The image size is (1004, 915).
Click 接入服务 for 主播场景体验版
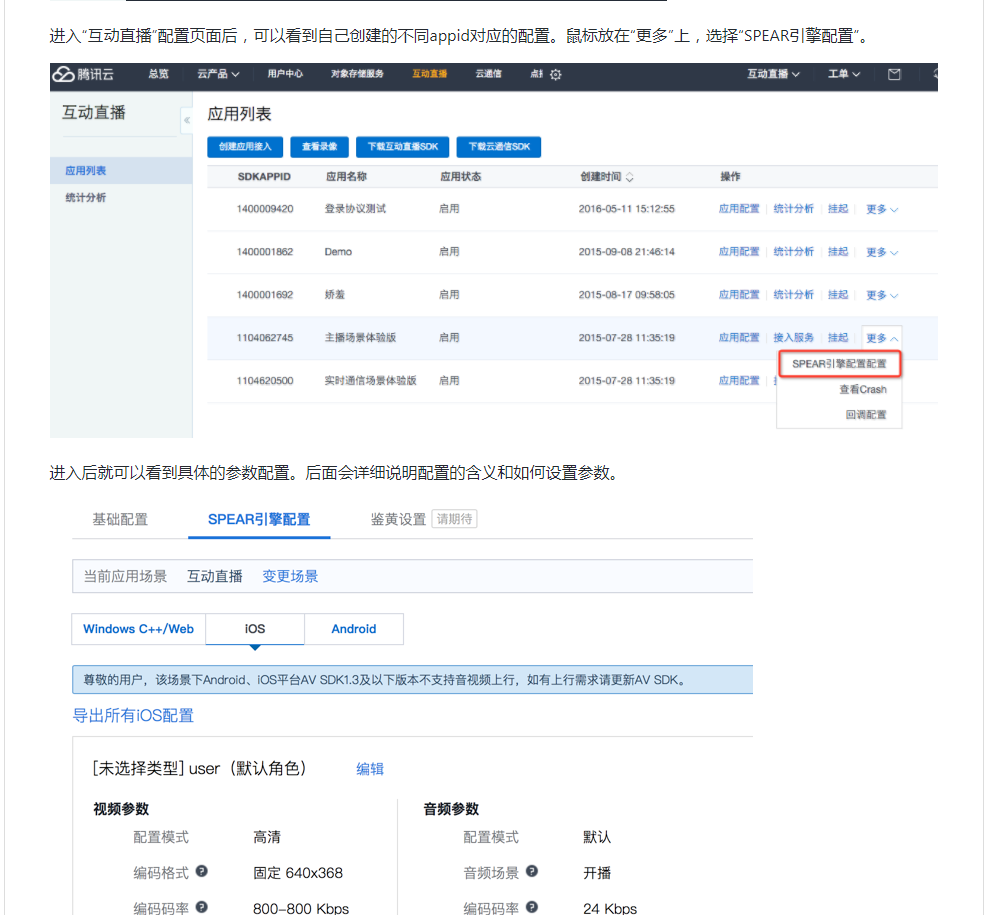click(x=793, y=337)
